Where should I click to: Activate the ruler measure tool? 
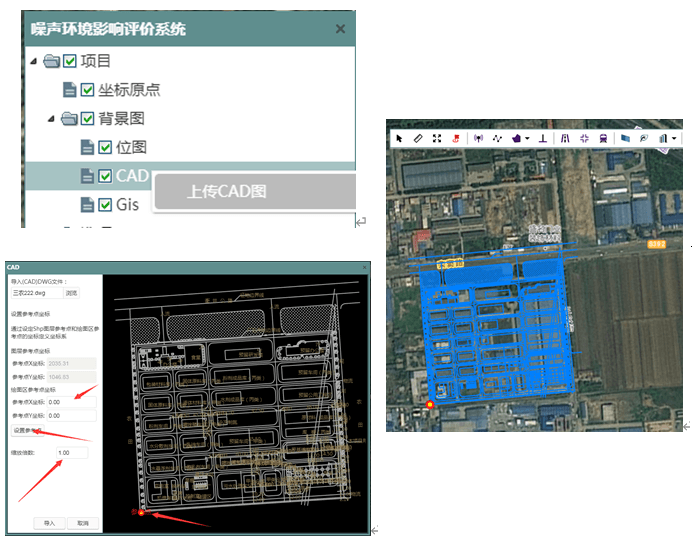click(418, 138)
